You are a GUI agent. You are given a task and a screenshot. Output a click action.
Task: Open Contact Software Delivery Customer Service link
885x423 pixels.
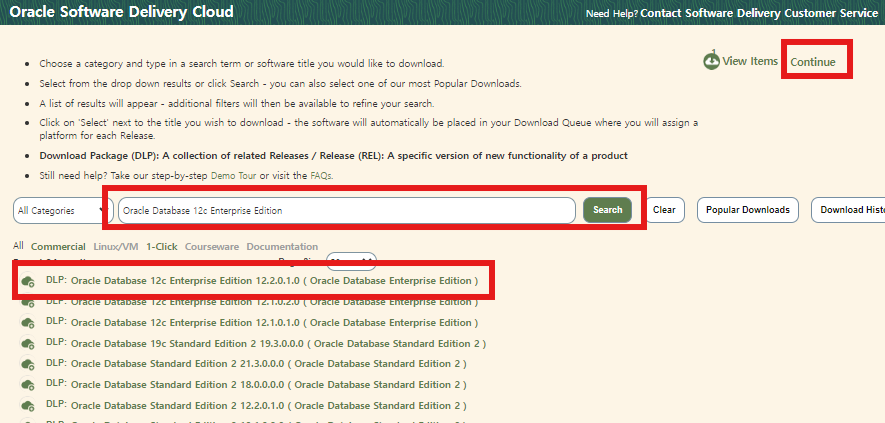(759, 13)
